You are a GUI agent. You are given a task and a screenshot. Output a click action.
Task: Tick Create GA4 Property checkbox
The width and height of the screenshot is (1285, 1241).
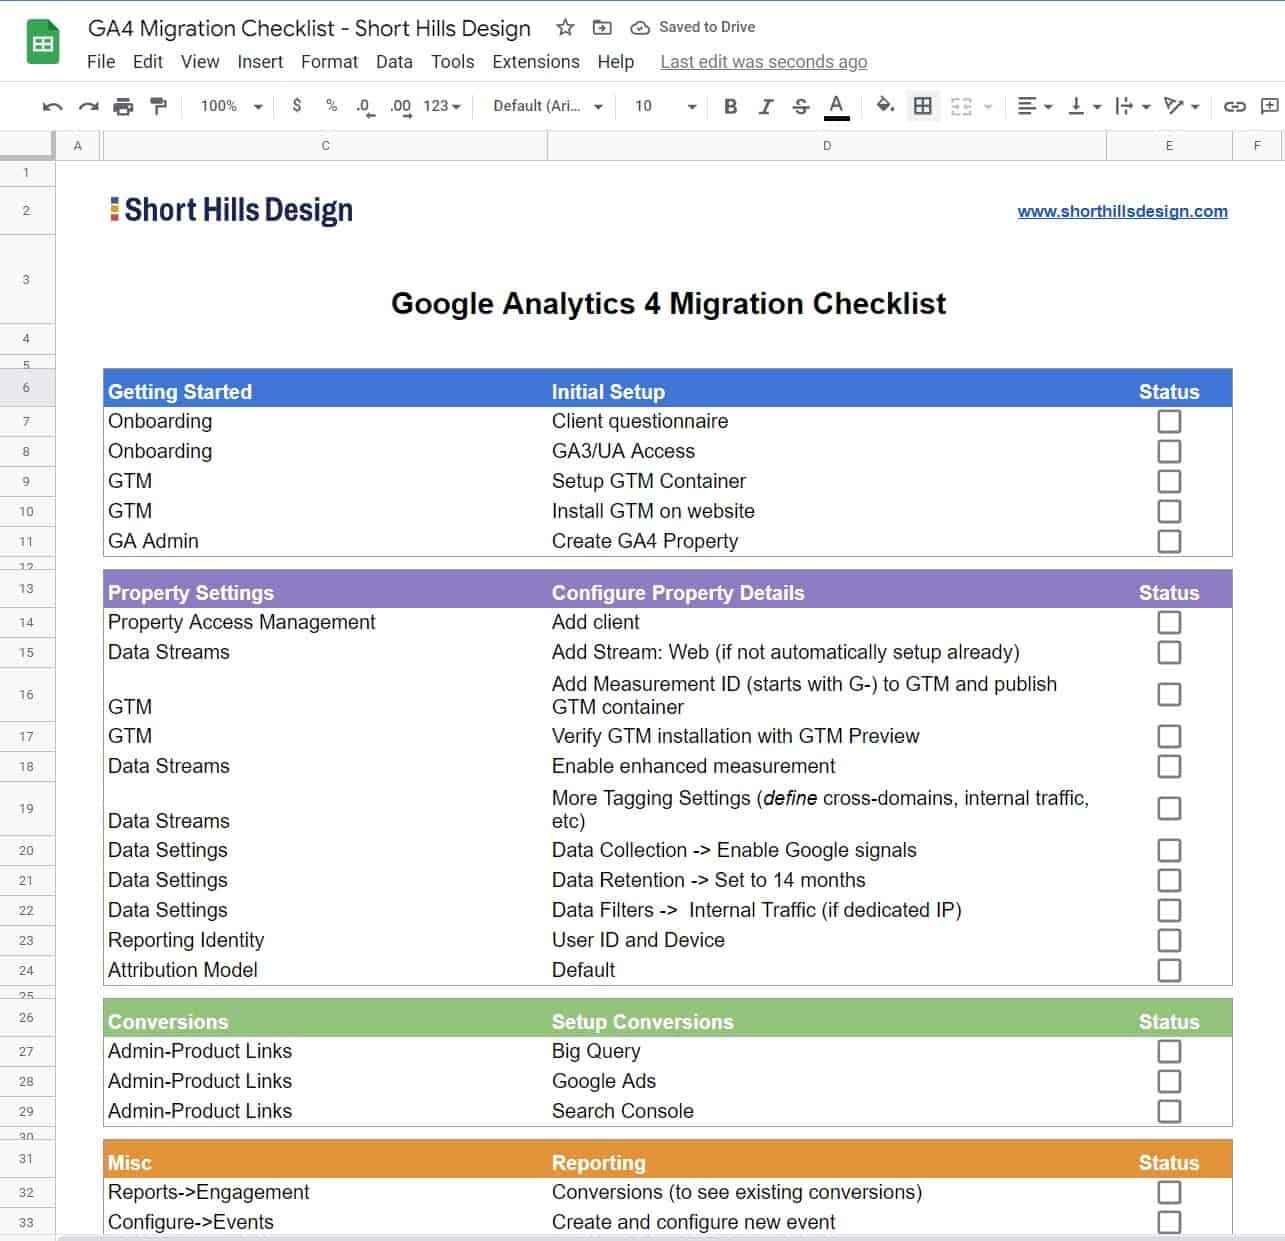[1169, 541]
